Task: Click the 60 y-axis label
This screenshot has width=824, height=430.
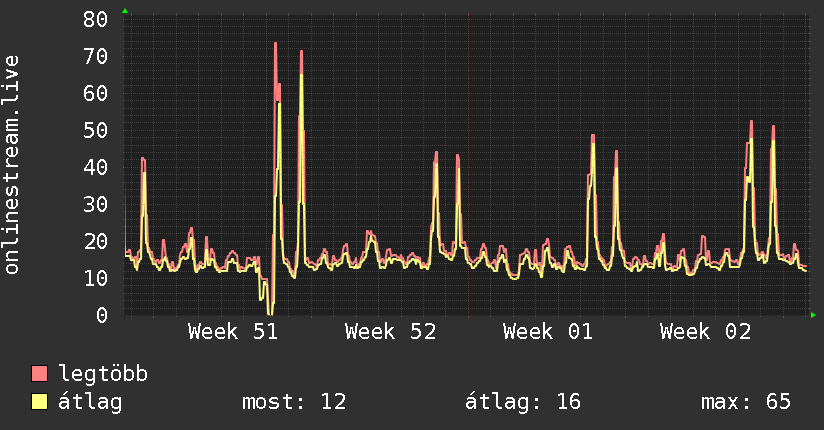Action: pos(95,94)
